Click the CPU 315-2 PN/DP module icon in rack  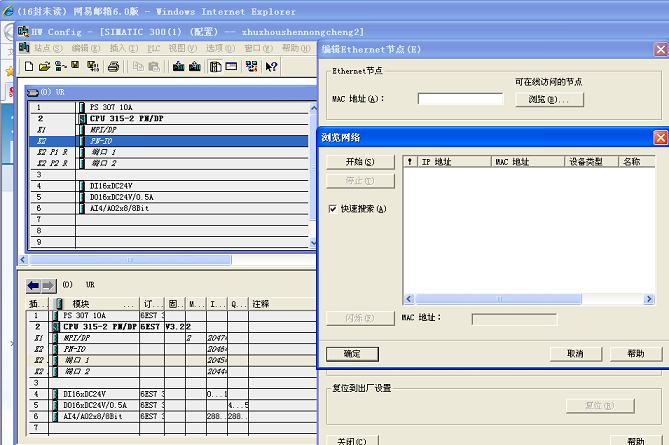click(82, 118)
